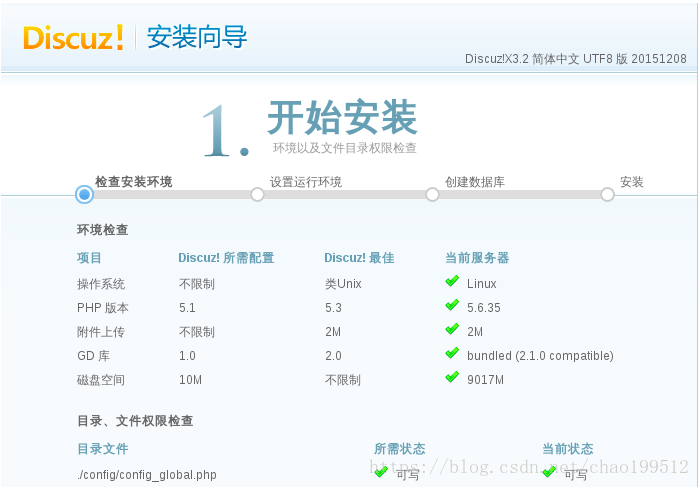Click the Linux current server value
This screenshot has width=700, height=487.
[x=482, y=284]
